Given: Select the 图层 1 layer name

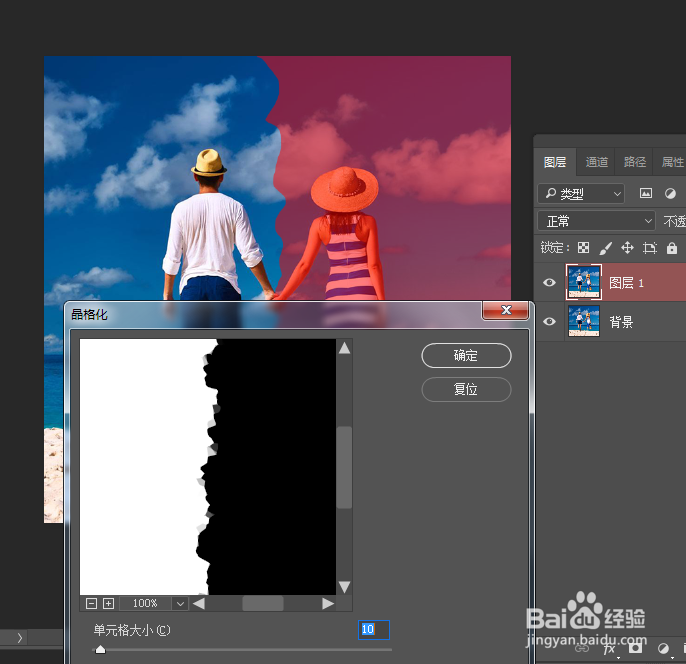Looking at the screenshot, I should [626, 283].
